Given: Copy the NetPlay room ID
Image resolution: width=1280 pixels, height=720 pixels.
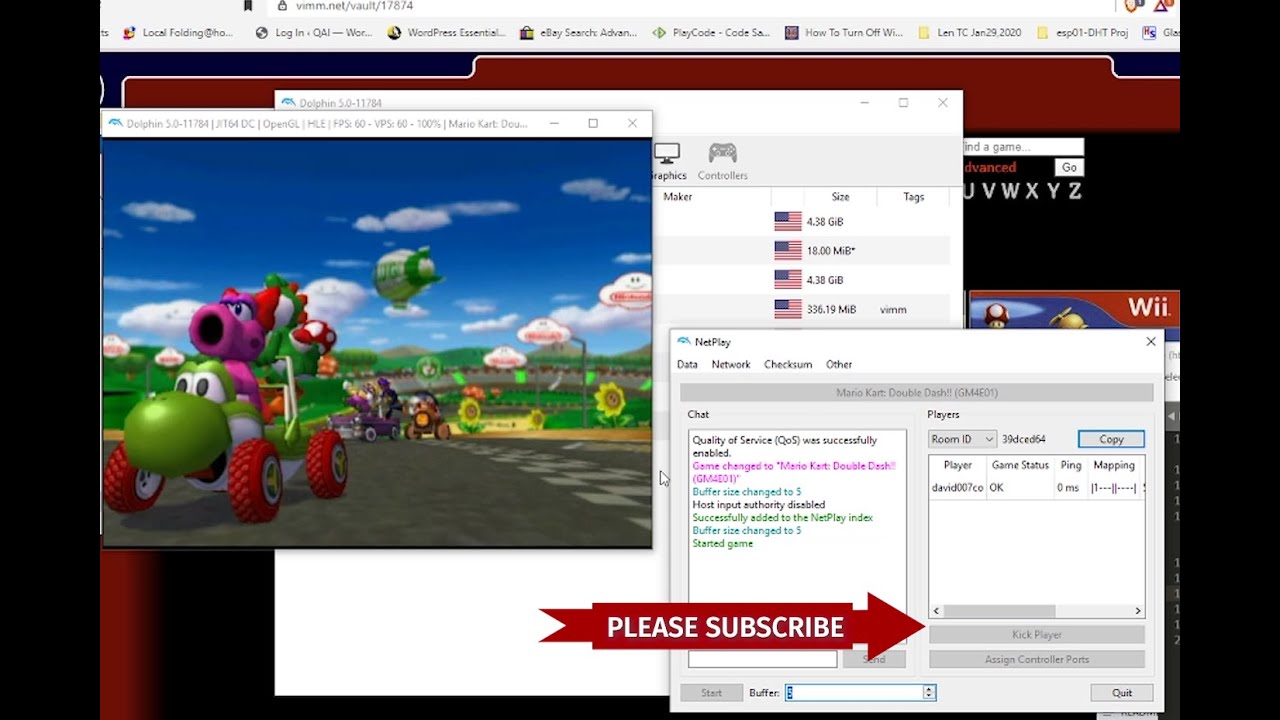Looking at the screenshot, I should [x=1111, y=439].
